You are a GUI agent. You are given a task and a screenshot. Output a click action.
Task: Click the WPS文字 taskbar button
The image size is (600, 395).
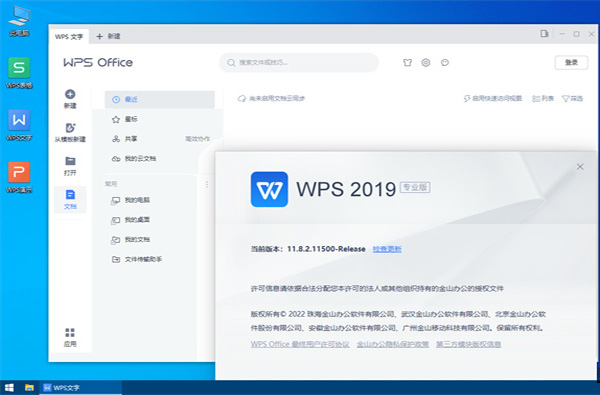[x=81, y=388]
